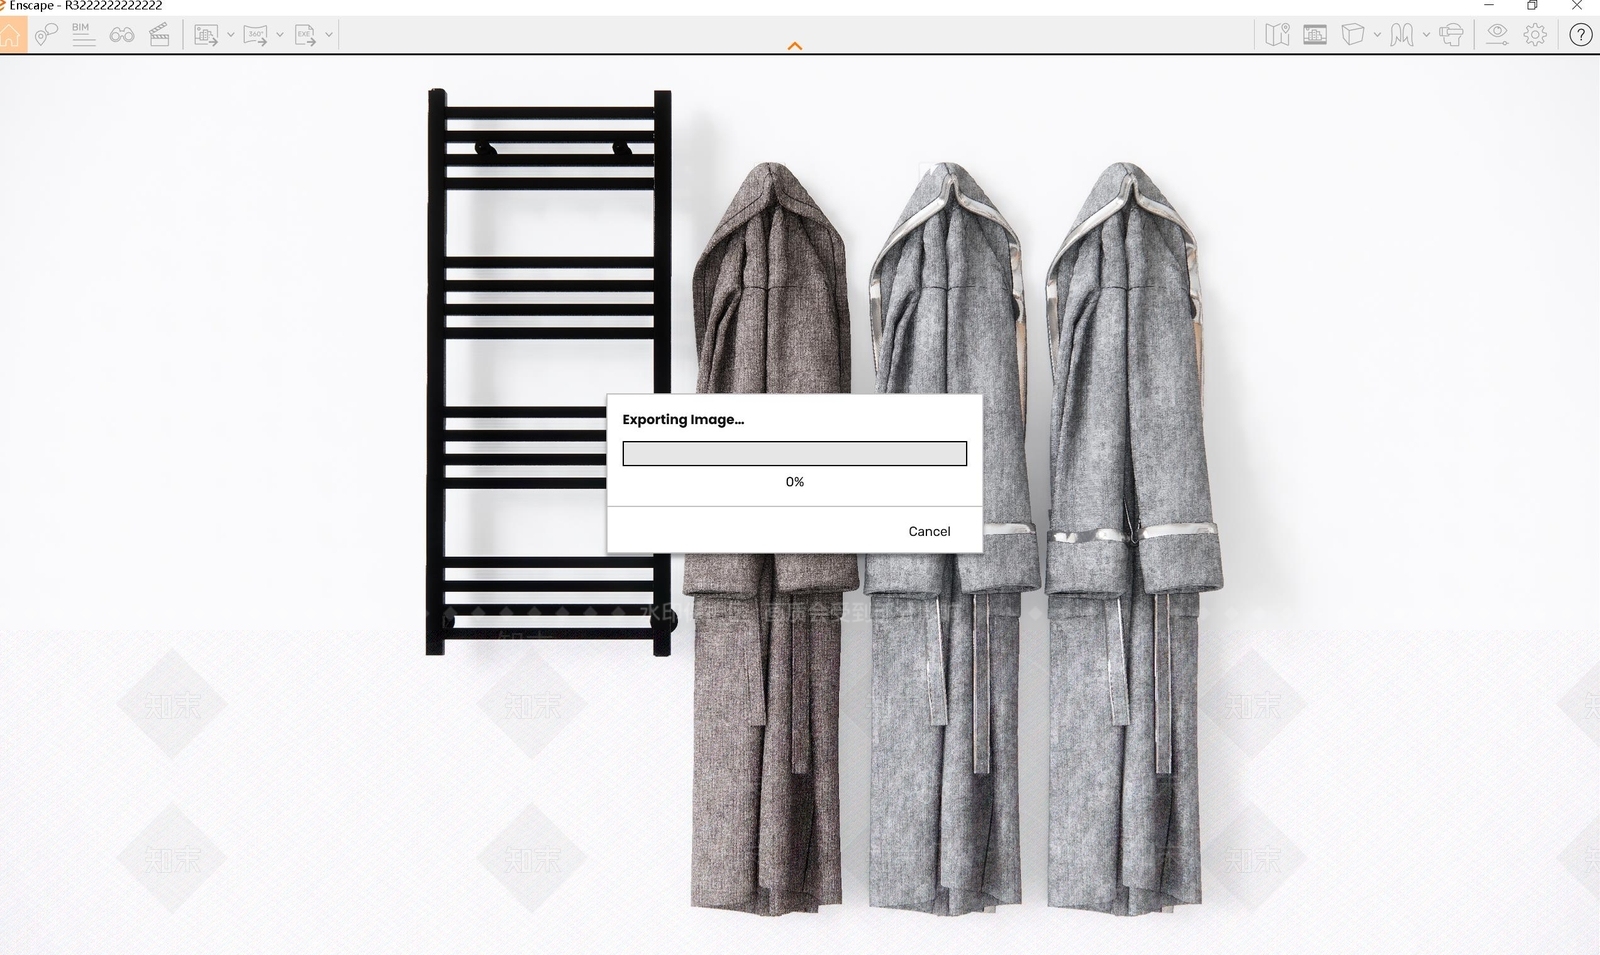Viewport: 1600px width, 955px height.
Task: Cancel the image export
Action: [x=929, y=531]
